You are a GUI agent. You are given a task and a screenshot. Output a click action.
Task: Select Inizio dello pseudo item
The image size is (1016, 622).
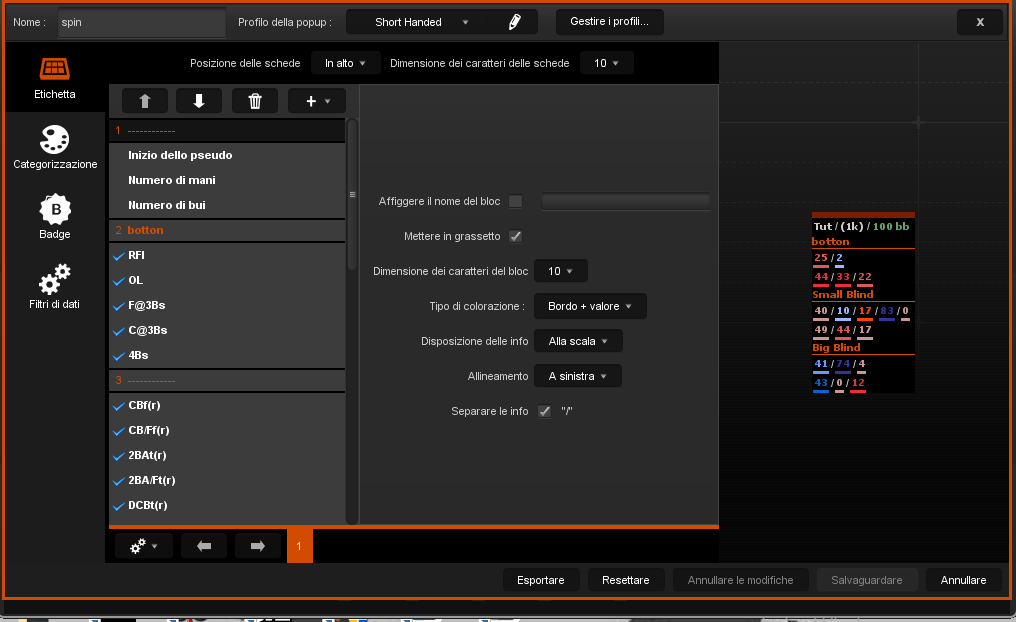point(227,155)
